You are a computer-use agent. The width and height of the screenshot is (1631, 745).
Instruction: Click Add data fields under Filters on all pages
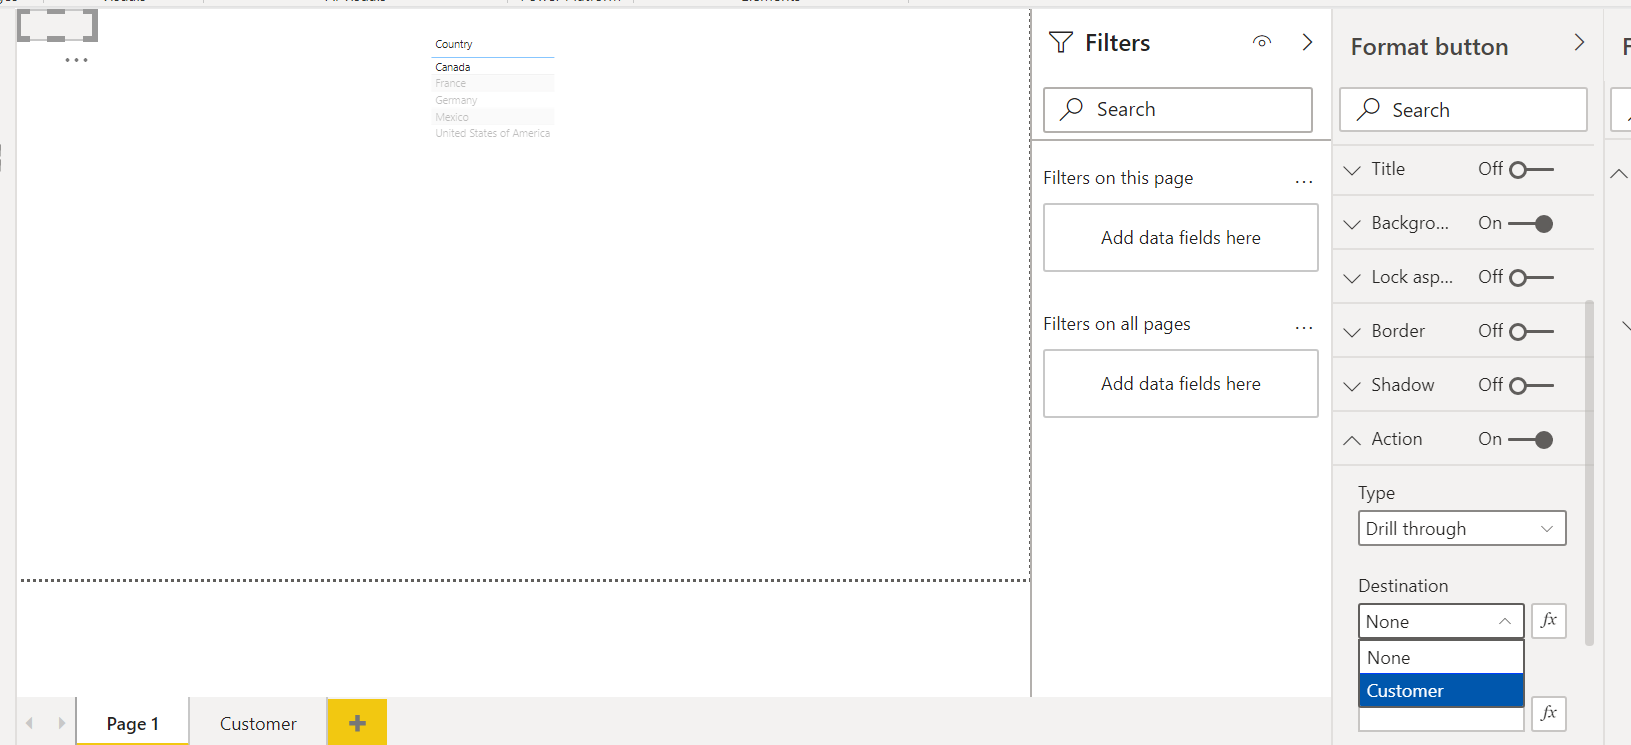click(1181, 384)
